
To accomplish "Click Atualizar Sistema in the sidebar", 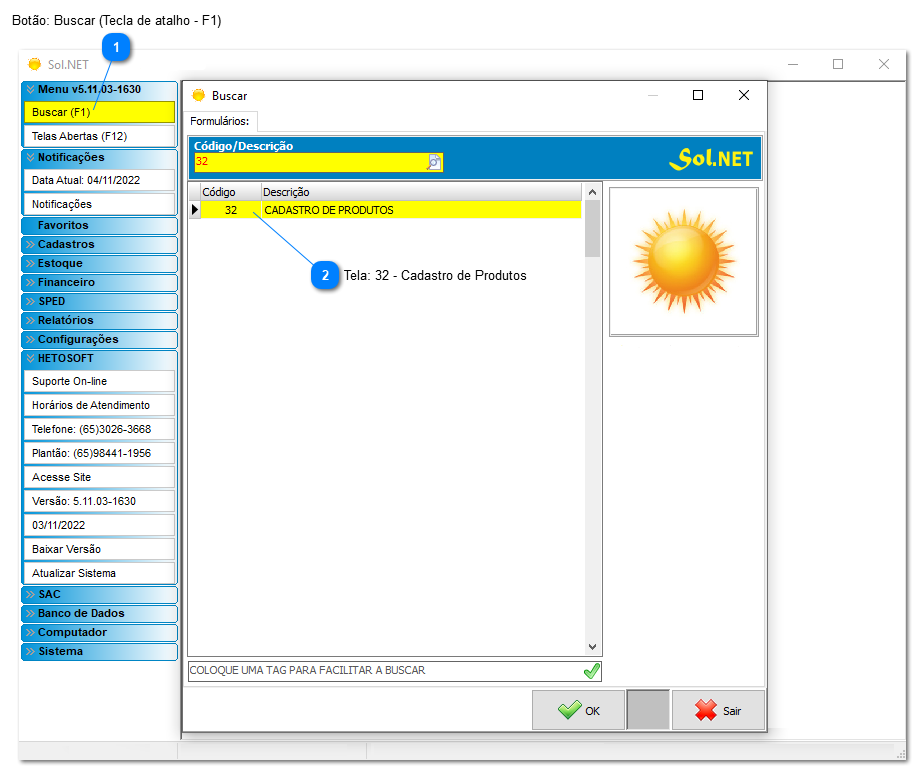I will coord(99,573).
